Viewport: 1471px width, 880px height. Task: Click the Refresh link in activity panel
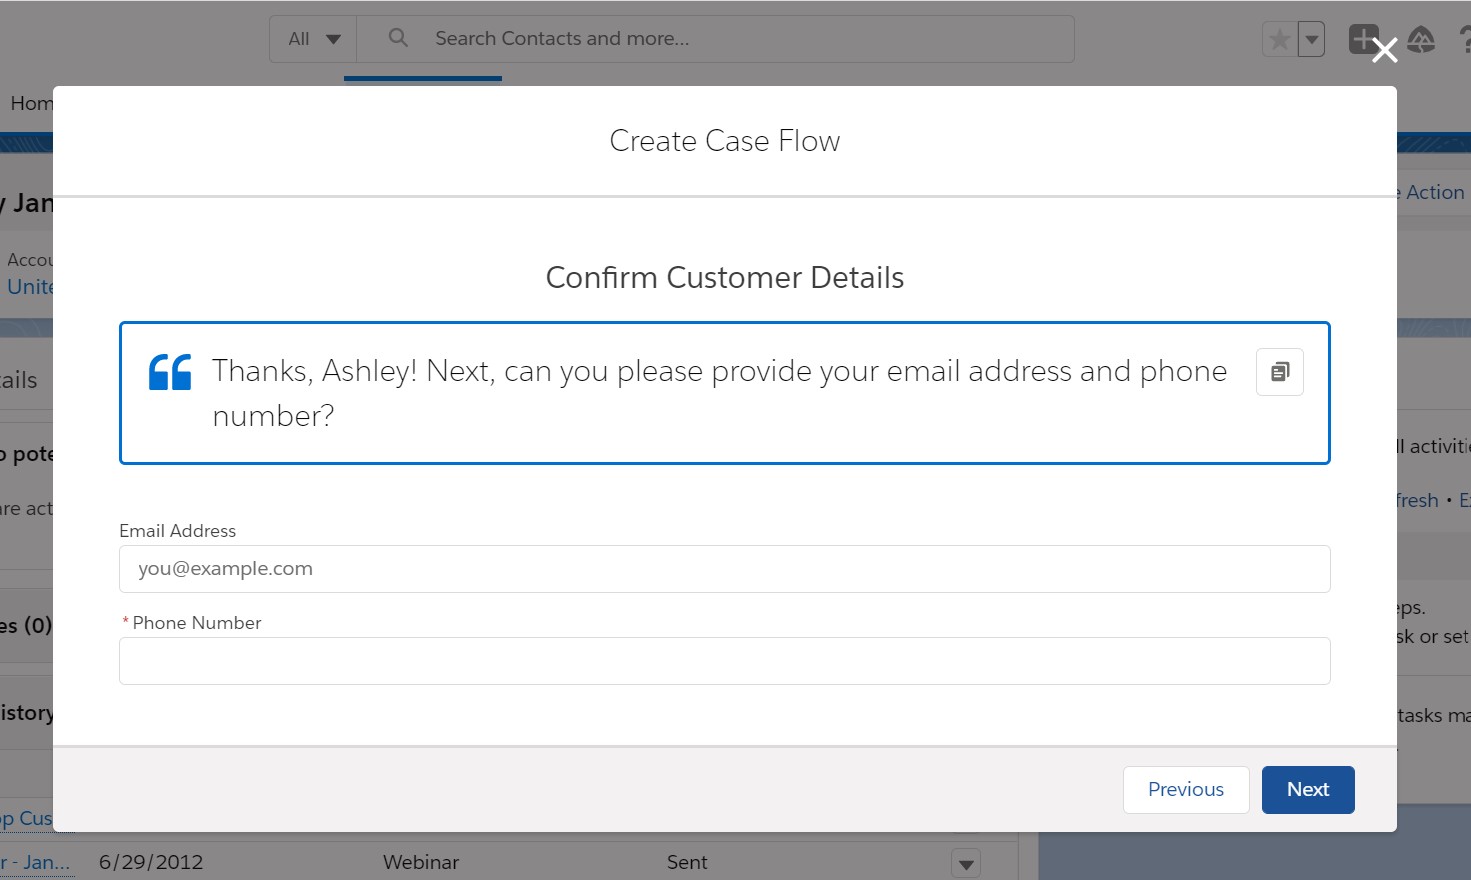tap(1417, 500)
